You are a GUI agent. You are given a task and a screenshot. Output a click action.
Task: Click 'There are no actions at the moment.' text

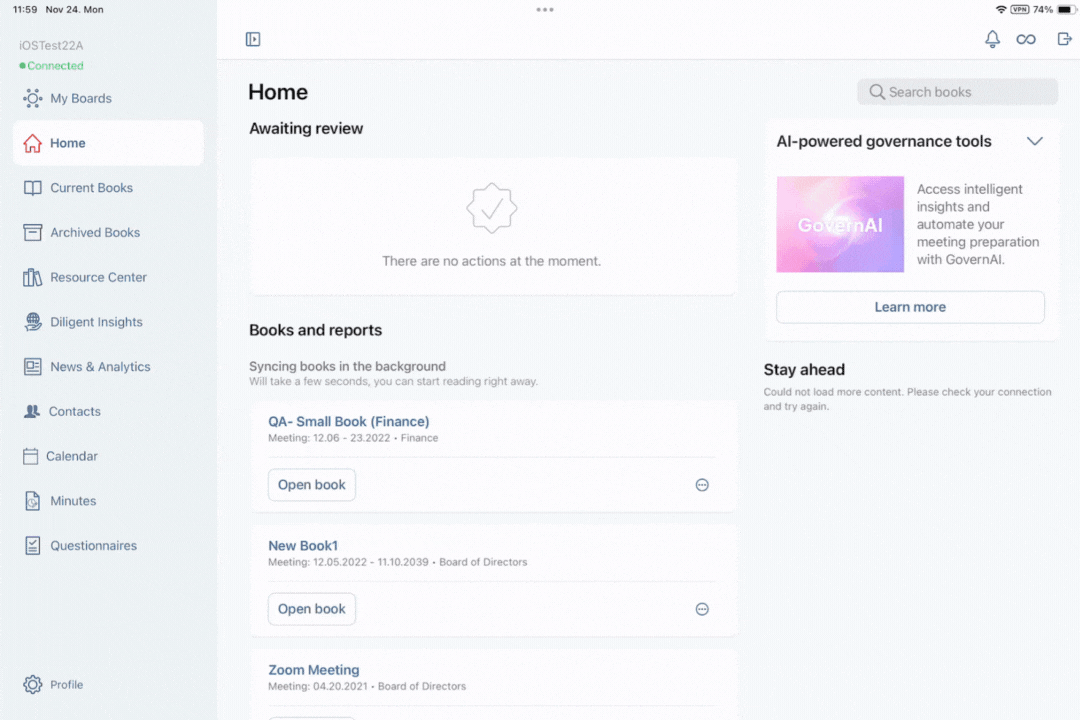tap(491, 261)
